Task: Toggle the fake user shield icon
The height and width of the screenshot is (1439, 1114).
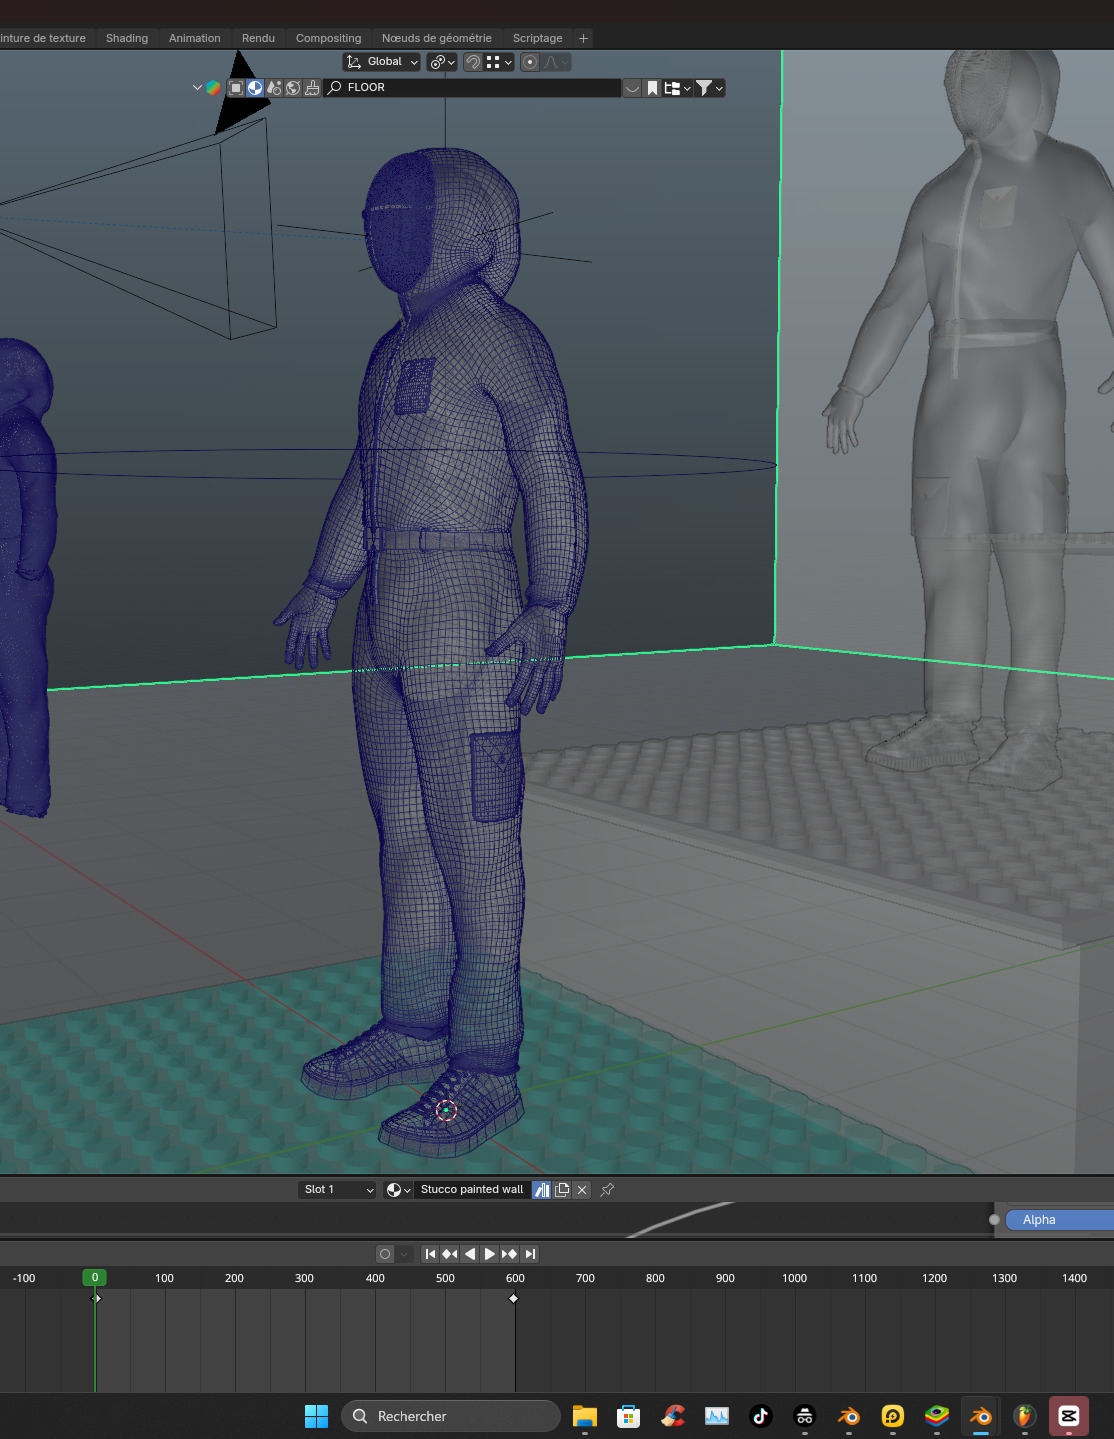Action: pos(541,1190)
